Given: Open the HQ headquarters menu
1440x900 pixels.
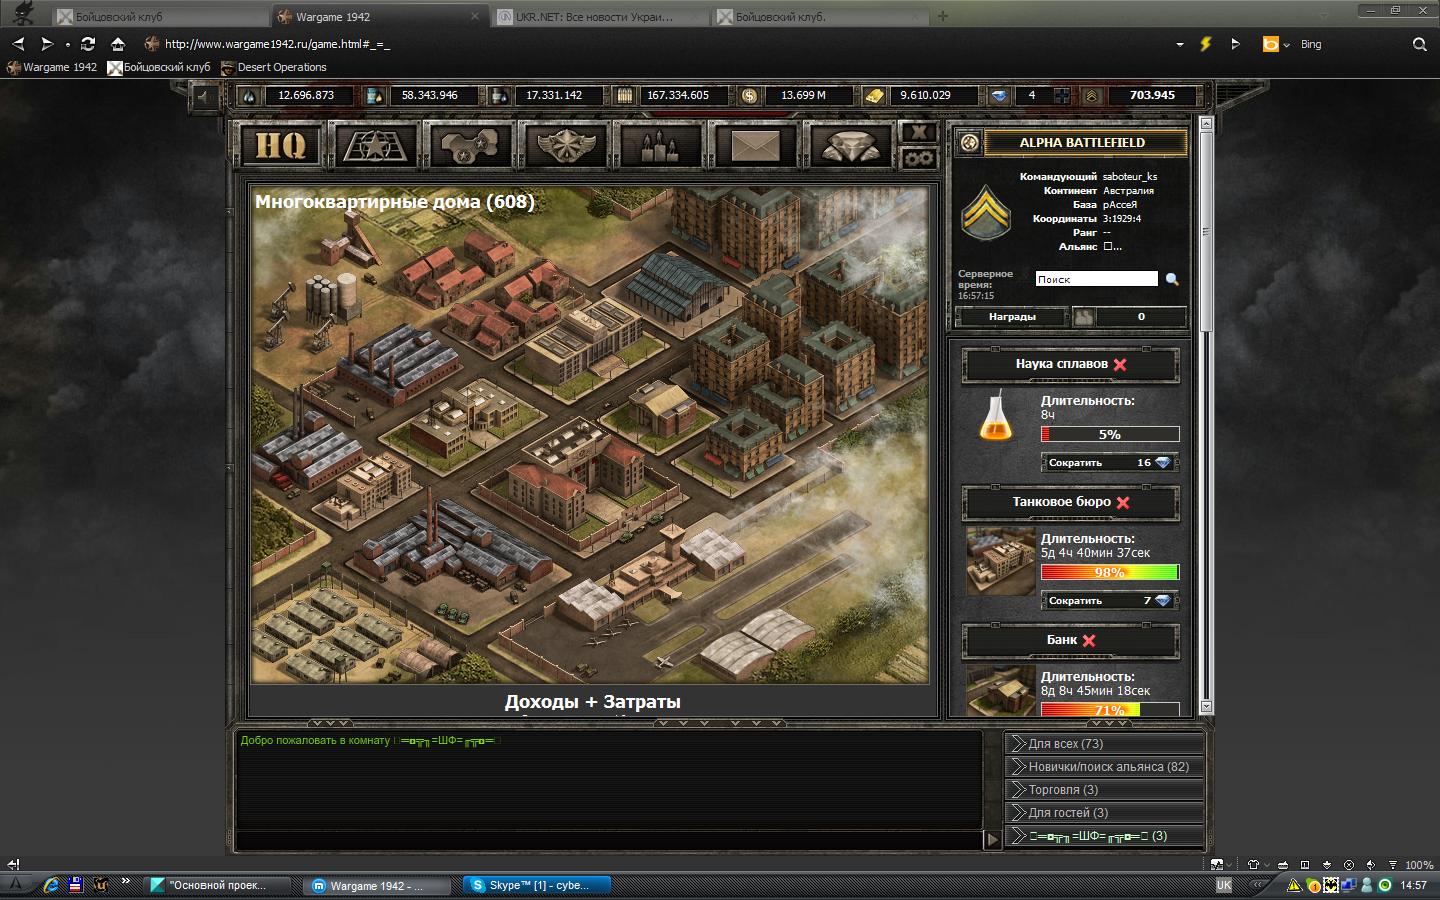Looking at the screenshot, I should click(281, 145).
